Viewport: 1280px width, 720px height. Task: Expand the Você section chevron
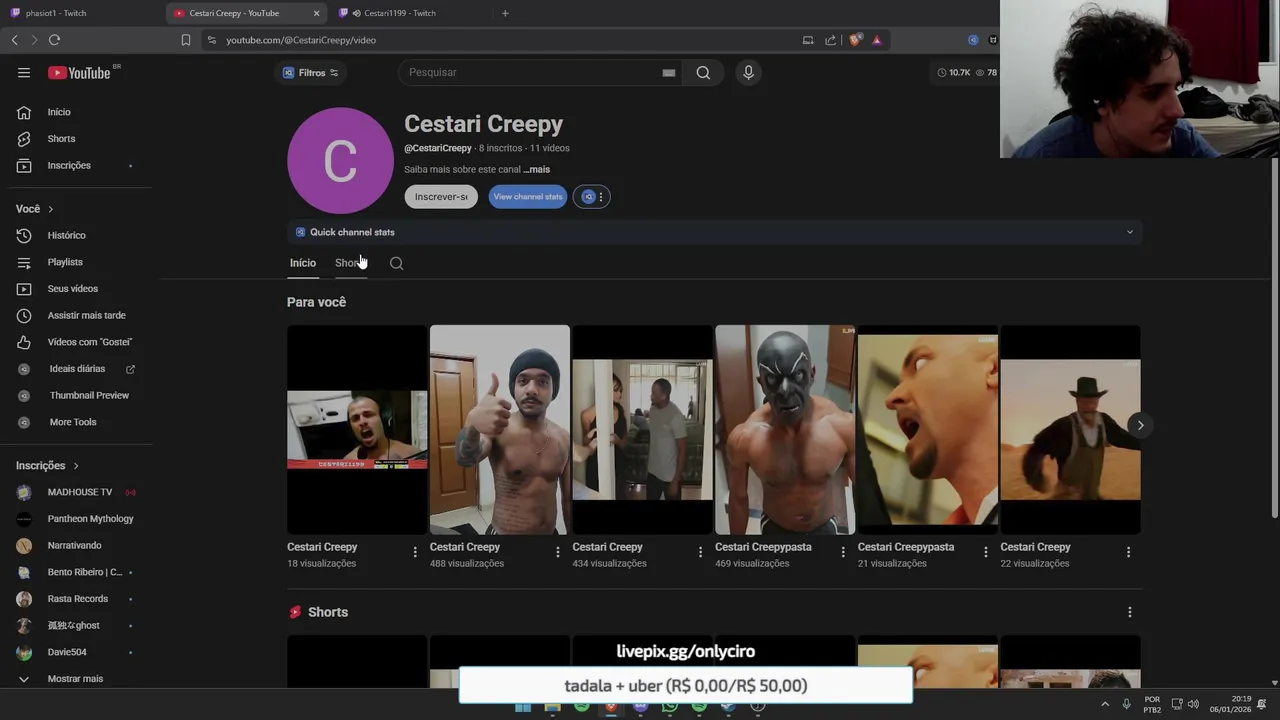coord(50,209)
